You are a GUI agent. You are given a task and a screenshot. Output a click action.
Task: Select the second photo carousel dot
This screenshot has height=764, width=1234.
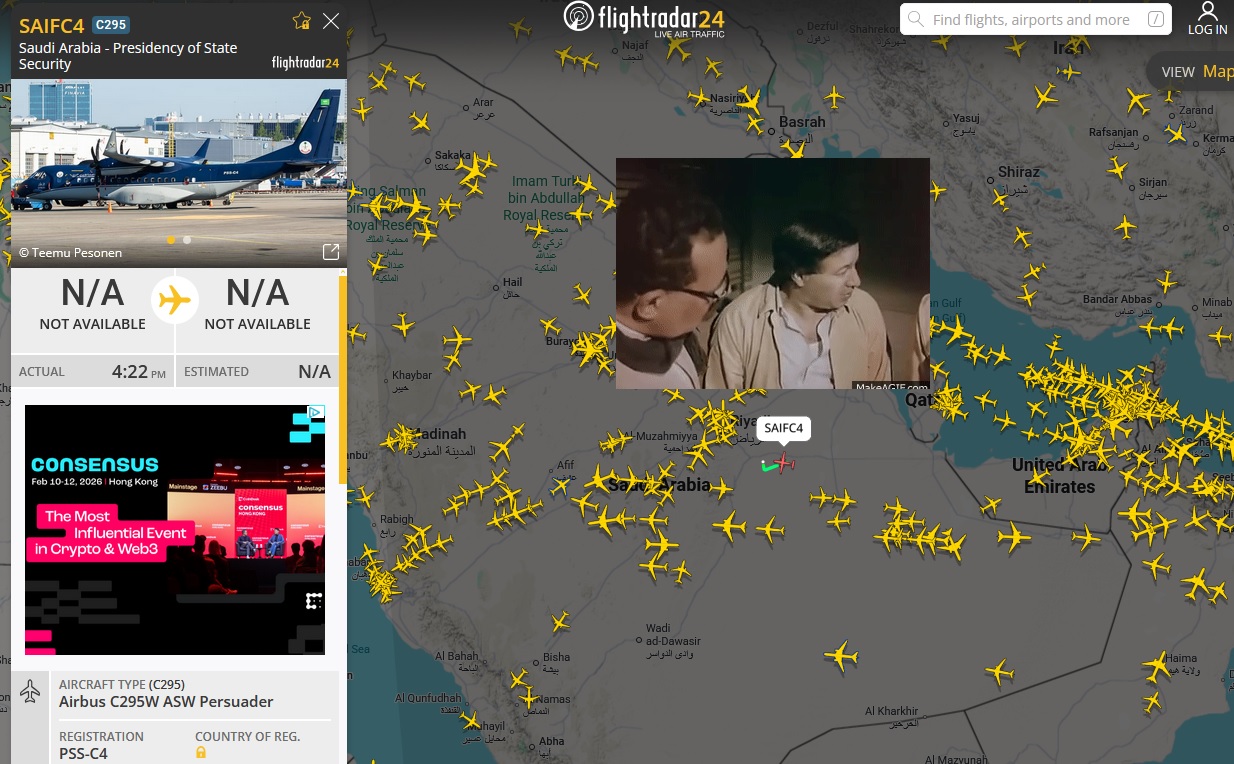pyautogui.click(x=187, y=240)
